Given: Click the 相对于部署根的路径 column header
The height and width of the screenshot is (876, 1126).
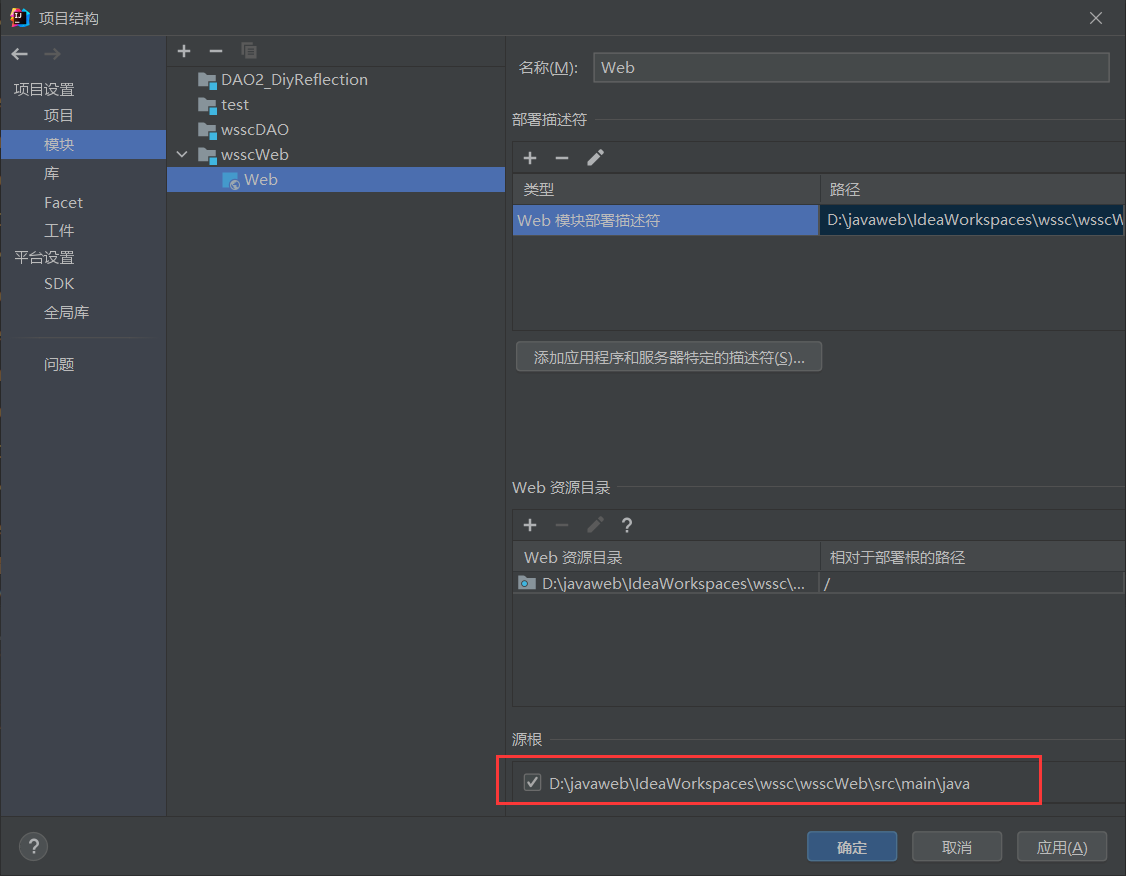Looking at the screenshot, I should pos(972,557).
